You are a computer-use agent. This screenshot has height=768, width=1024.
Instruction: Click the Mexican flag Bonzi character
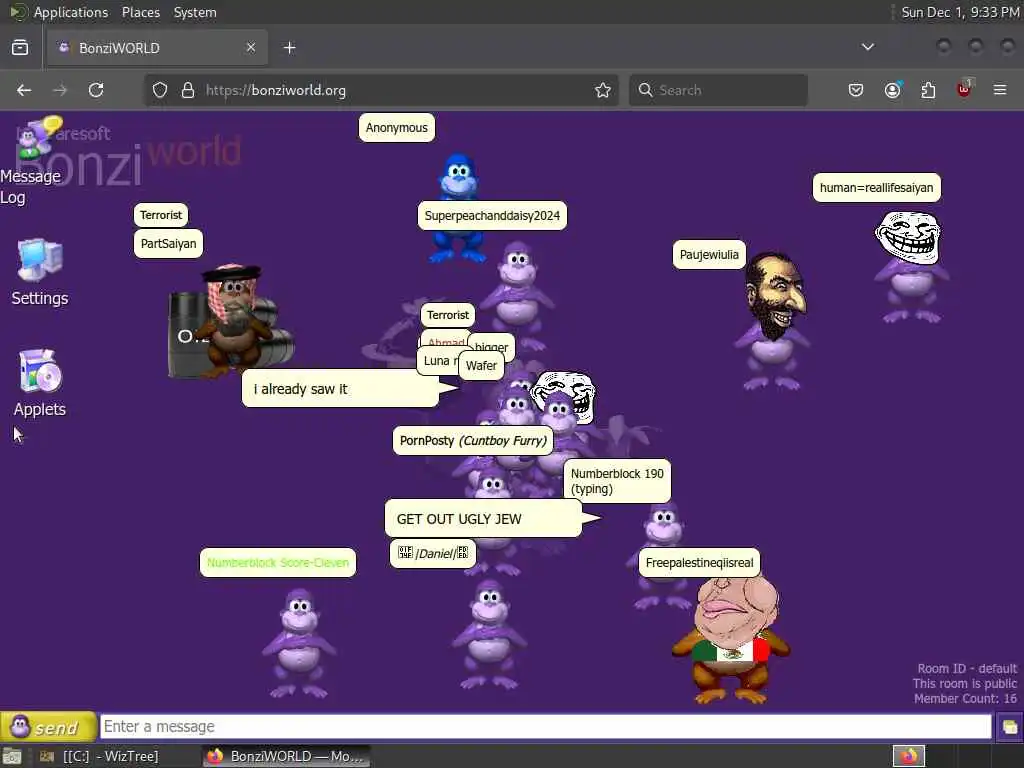click(731, 641)
